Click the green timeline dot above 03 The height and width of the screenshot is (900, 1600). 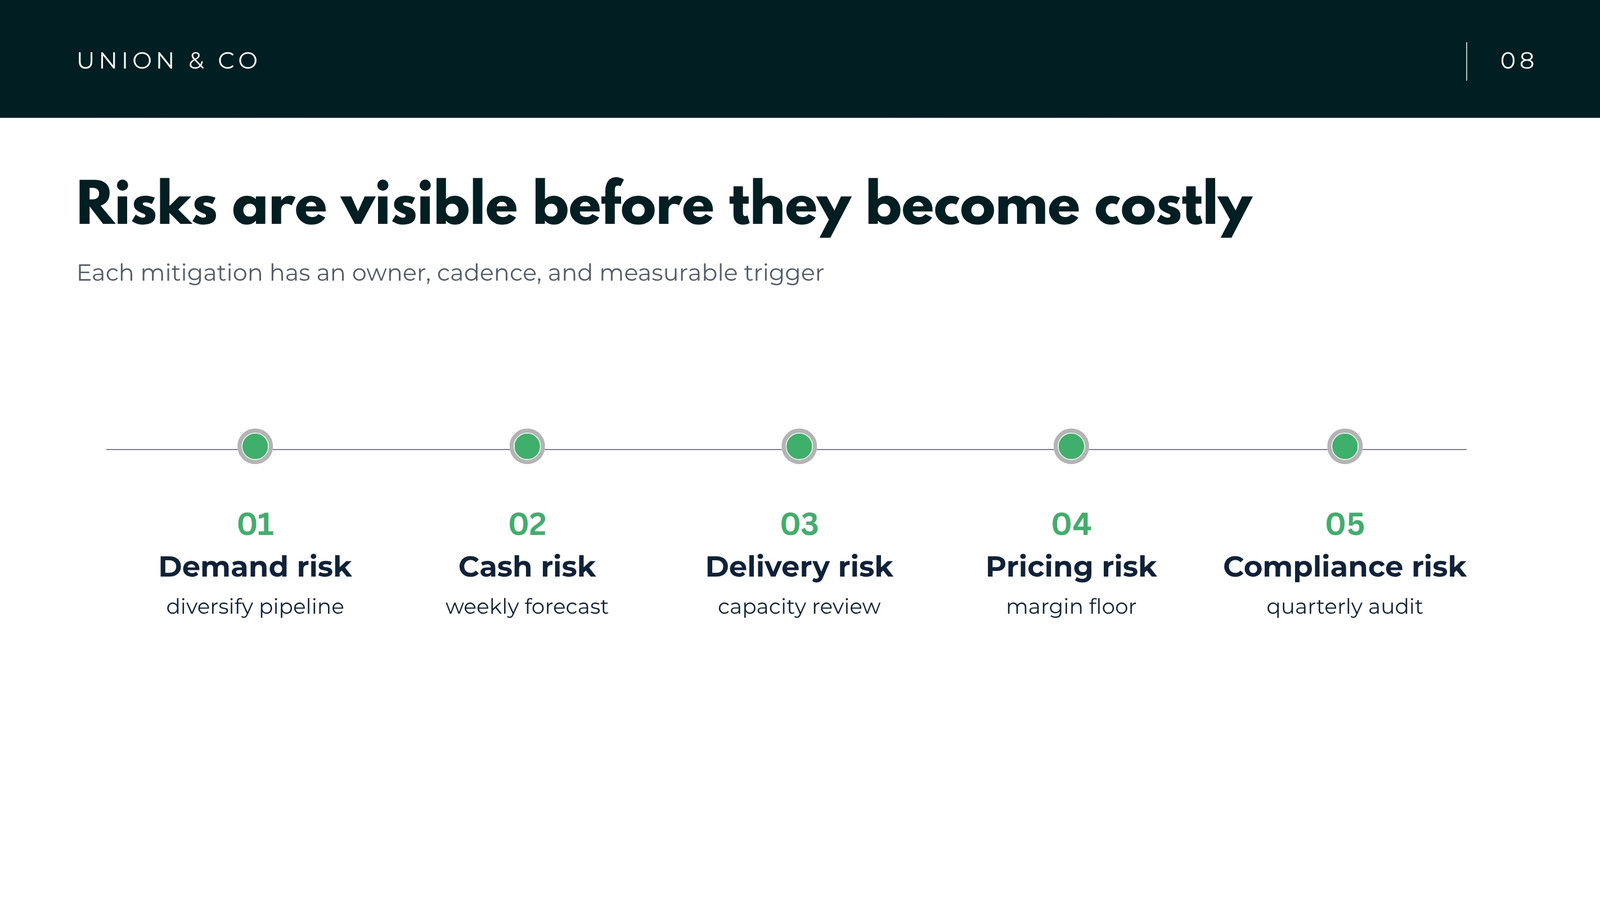[799, 446]
